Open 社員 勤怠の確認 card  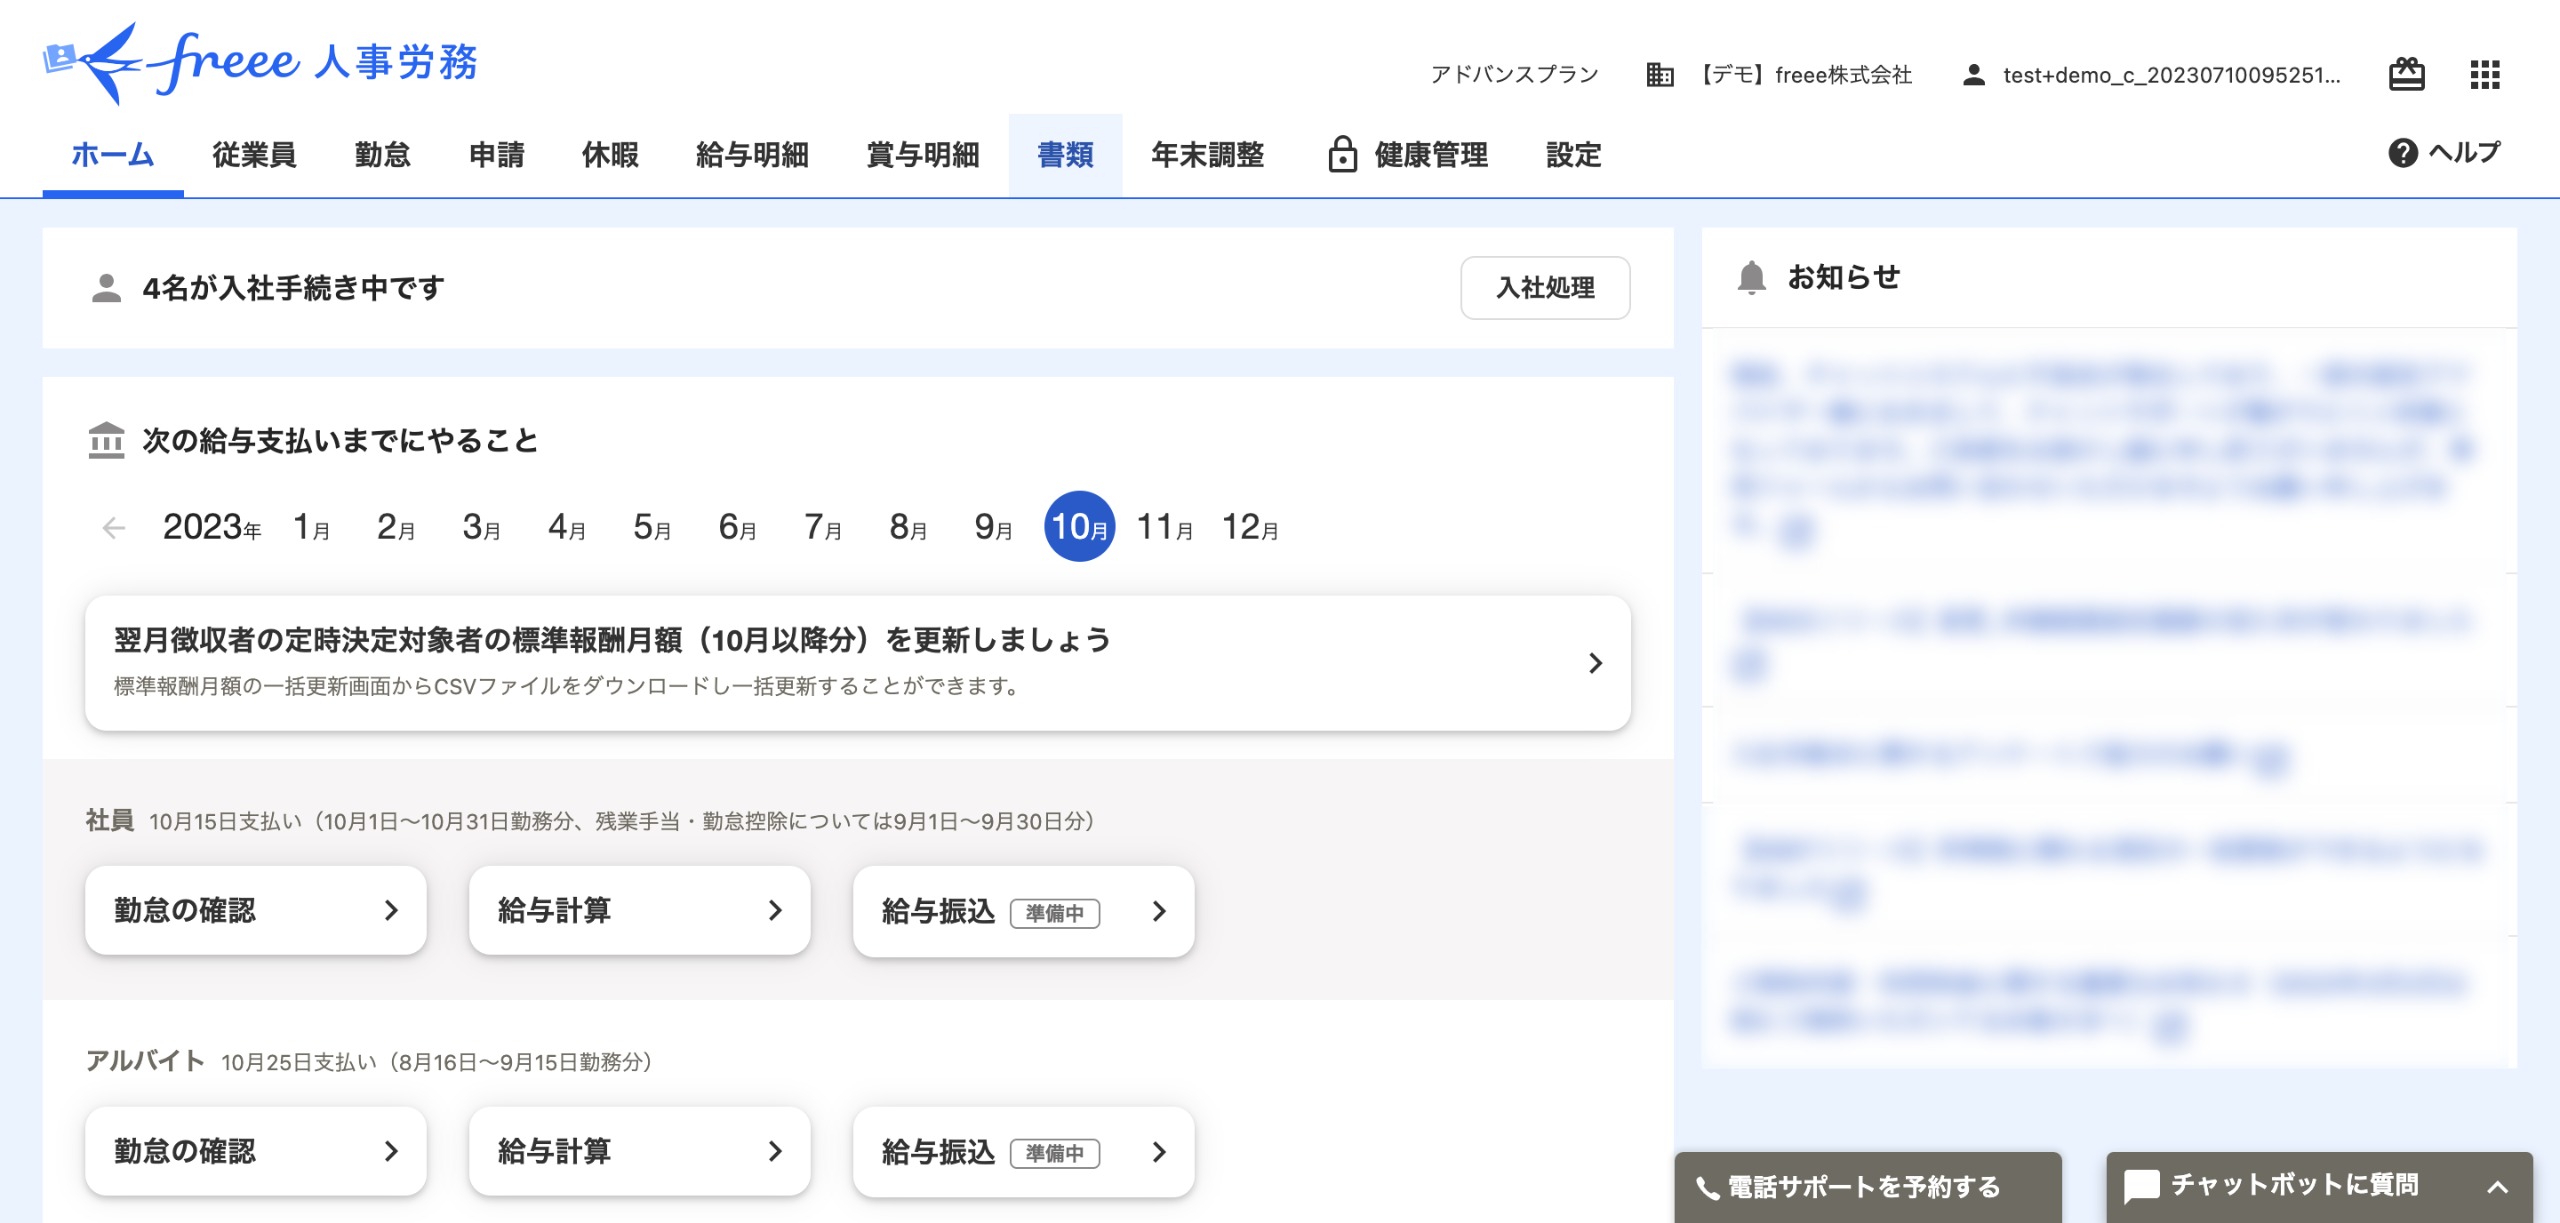coord(255,911)
